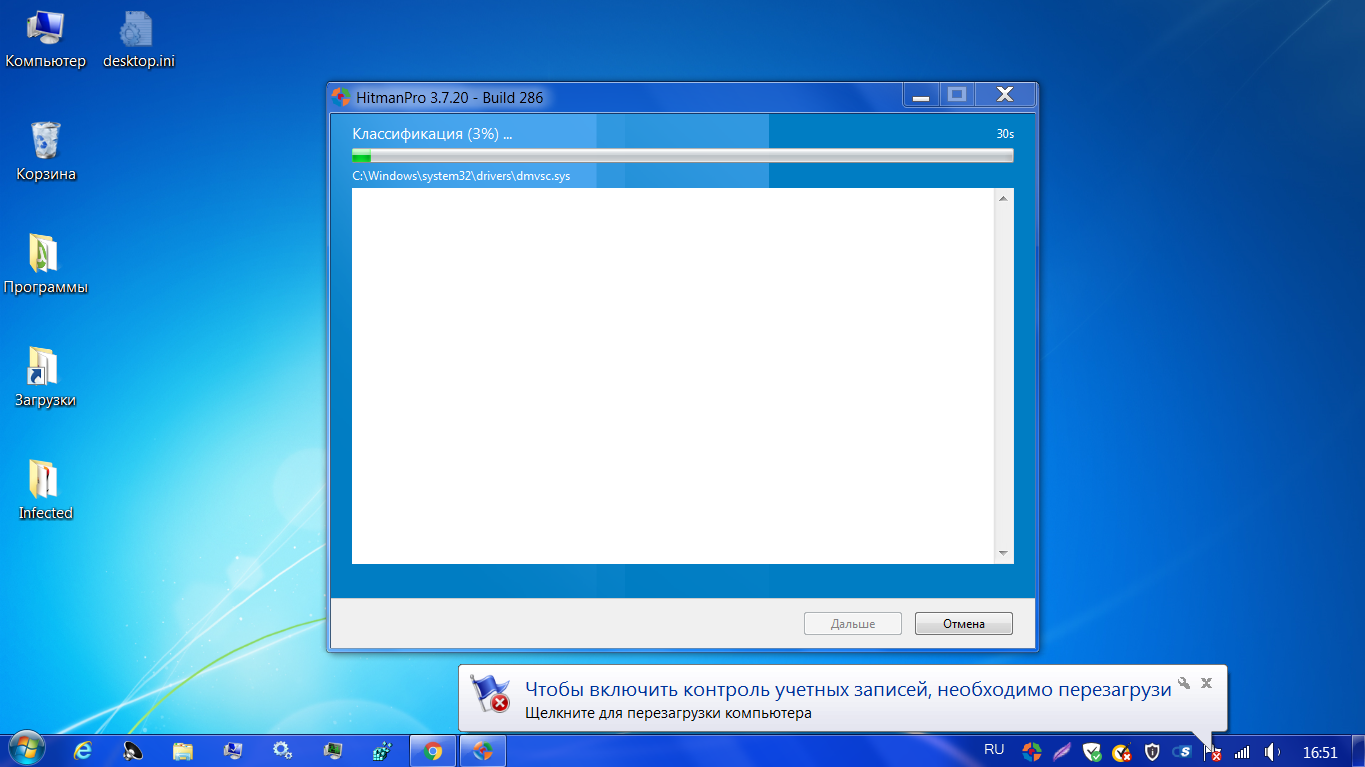The height and width of the screenshot is (767, 1365).
Task: Switch to Google Chrome in the taskbar
Action: [x=433, y=751]
